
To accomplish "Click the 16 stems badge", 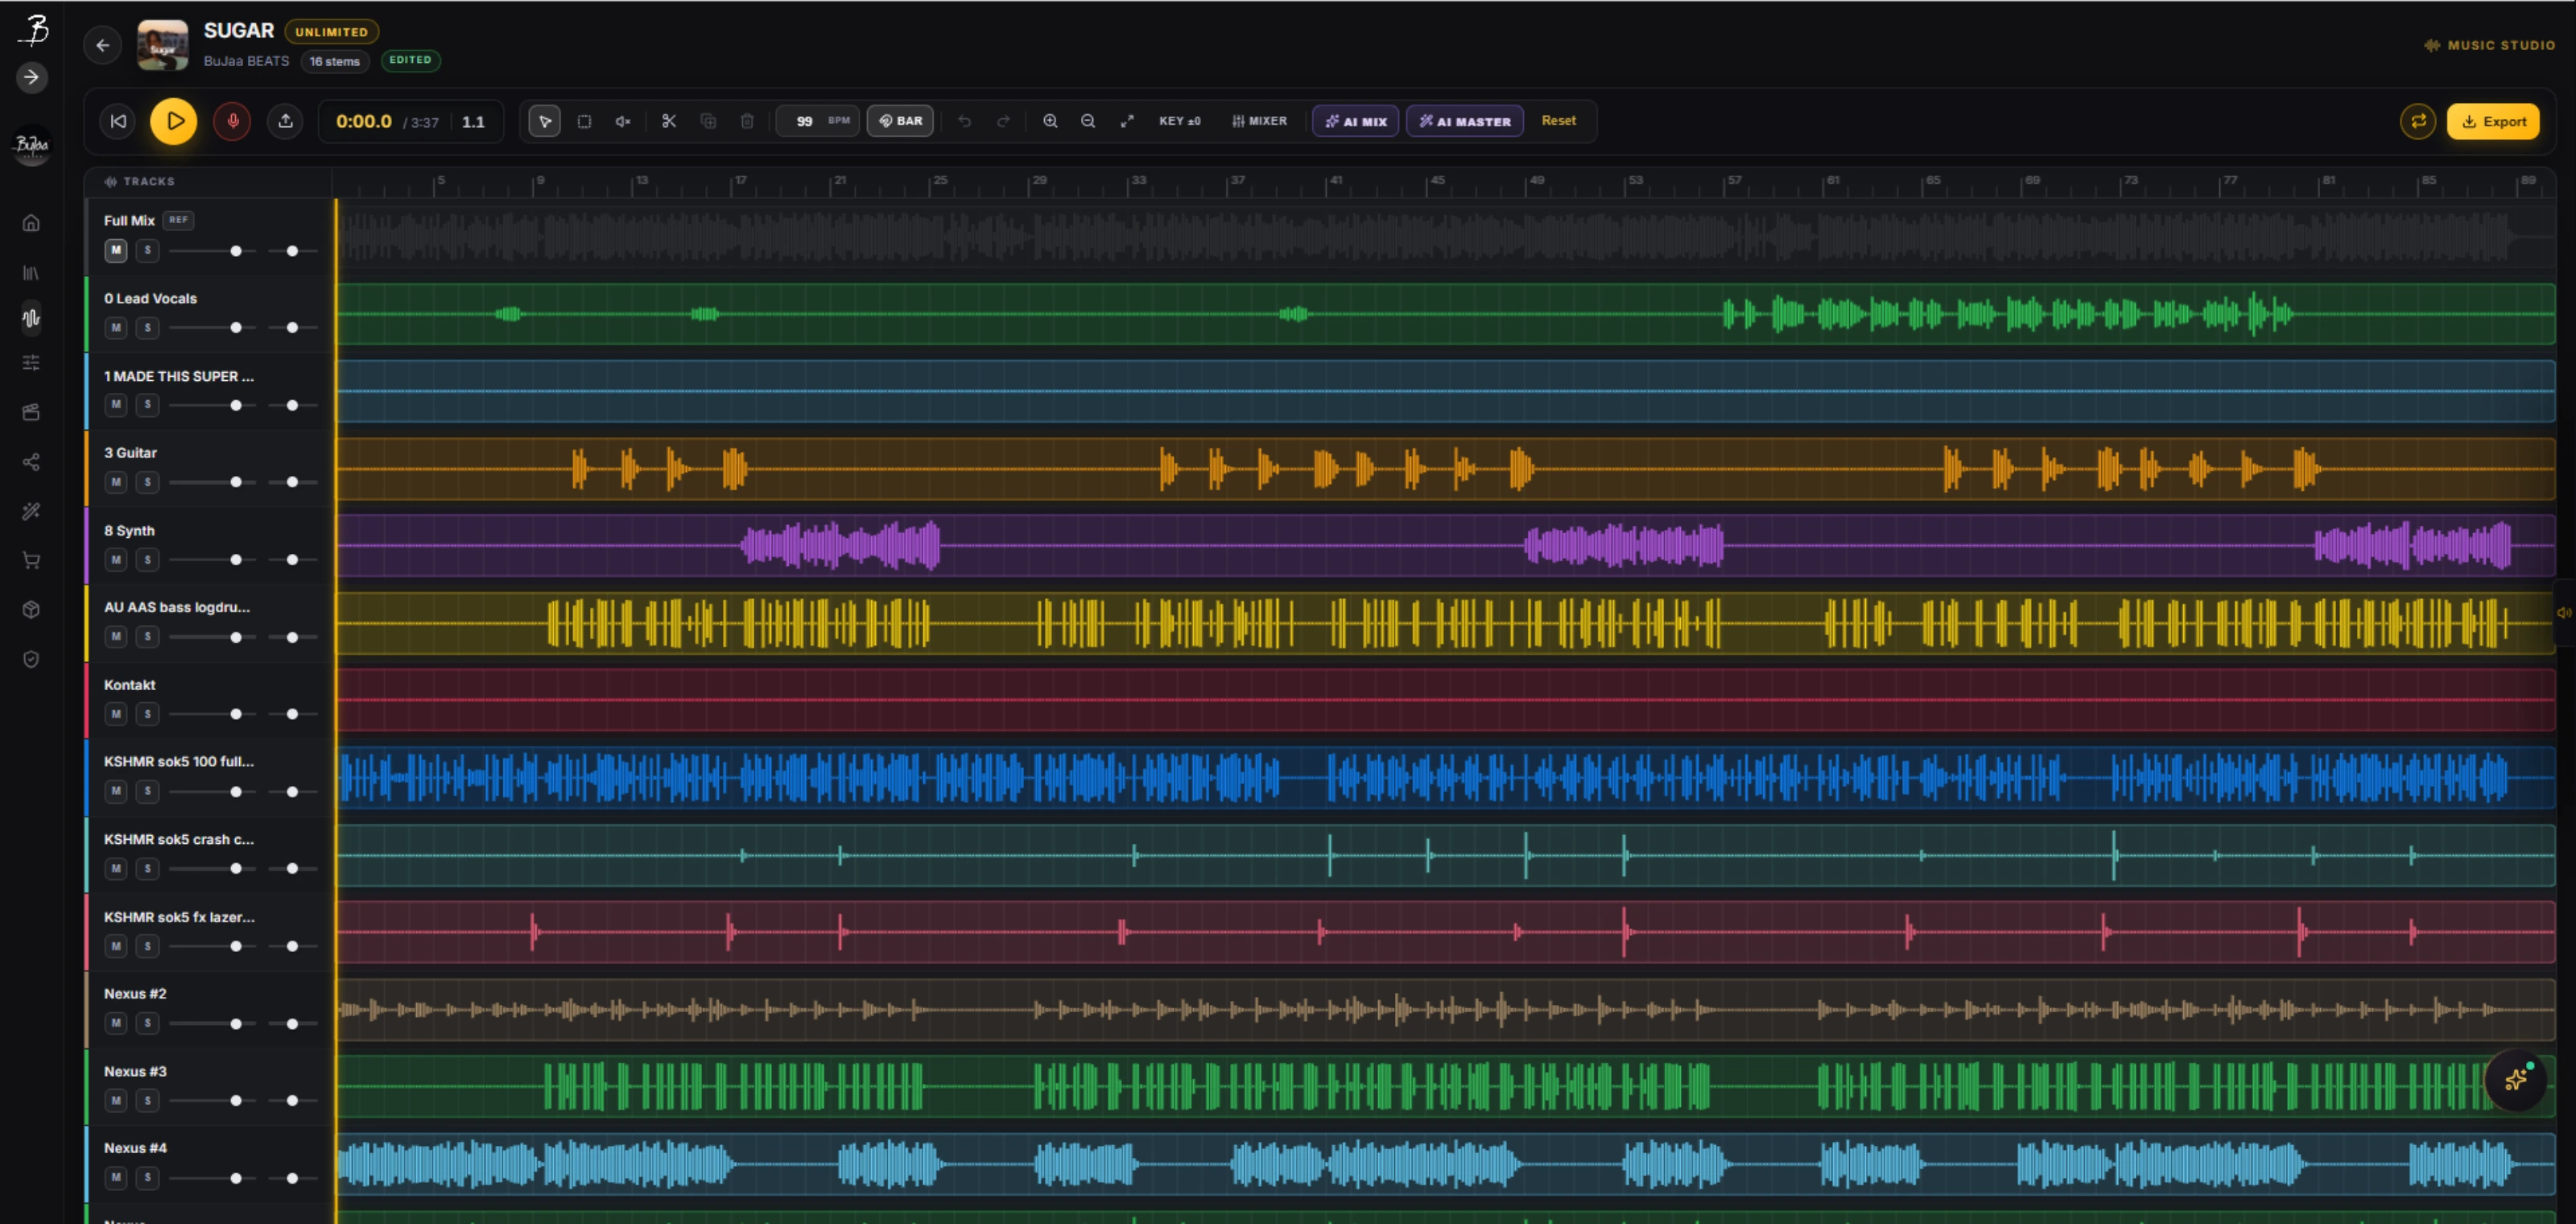I will (x=334, y=61).
